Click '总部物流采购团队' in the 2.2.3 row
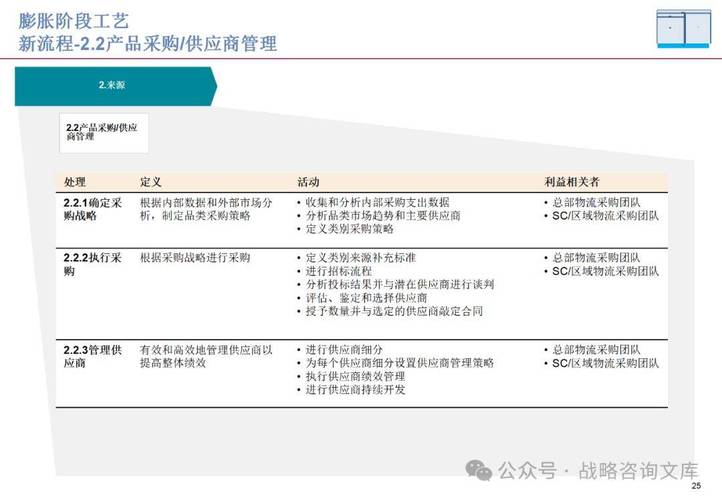Screen dimensions: 722x500 pos(596,350)
